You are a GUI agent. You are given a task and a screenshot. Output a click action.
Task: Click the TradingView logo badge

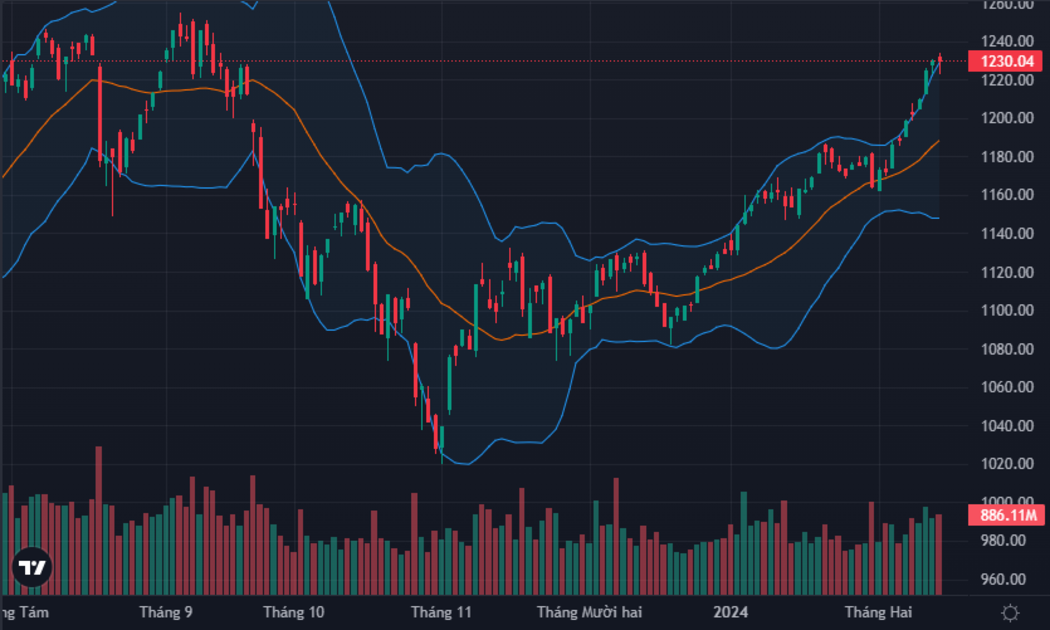click(x=31, y=568)
